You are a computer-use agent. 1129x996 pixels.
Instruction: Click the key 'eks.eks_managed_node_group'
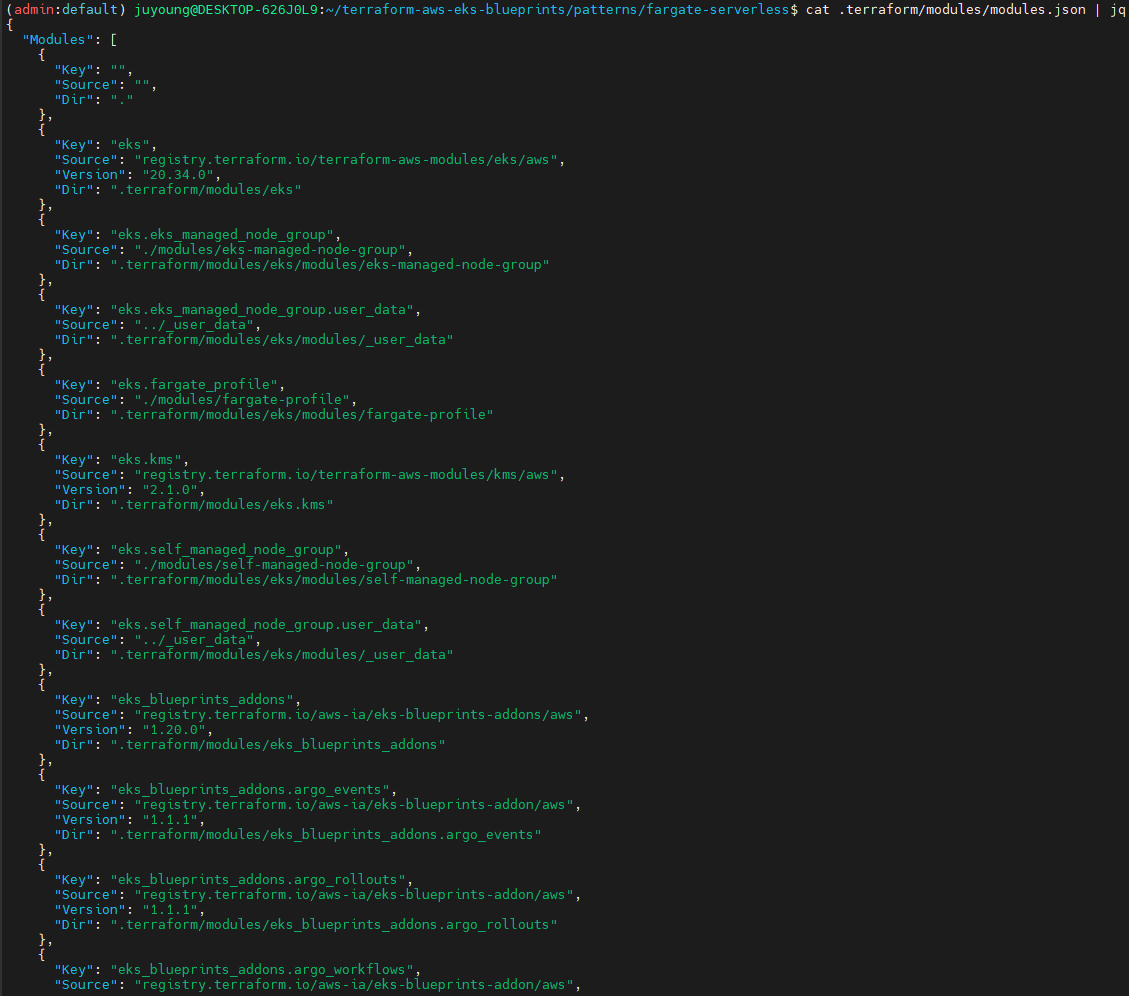[x=222, y=235]
